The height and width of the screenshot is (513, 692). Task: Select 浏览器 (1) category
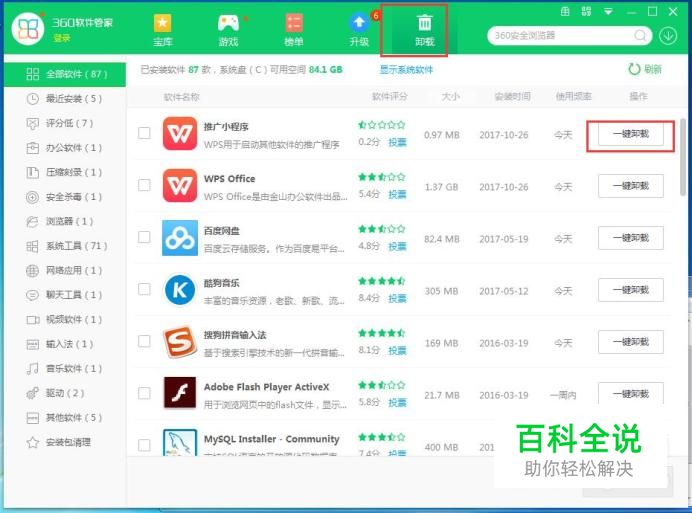click(65, 221)
